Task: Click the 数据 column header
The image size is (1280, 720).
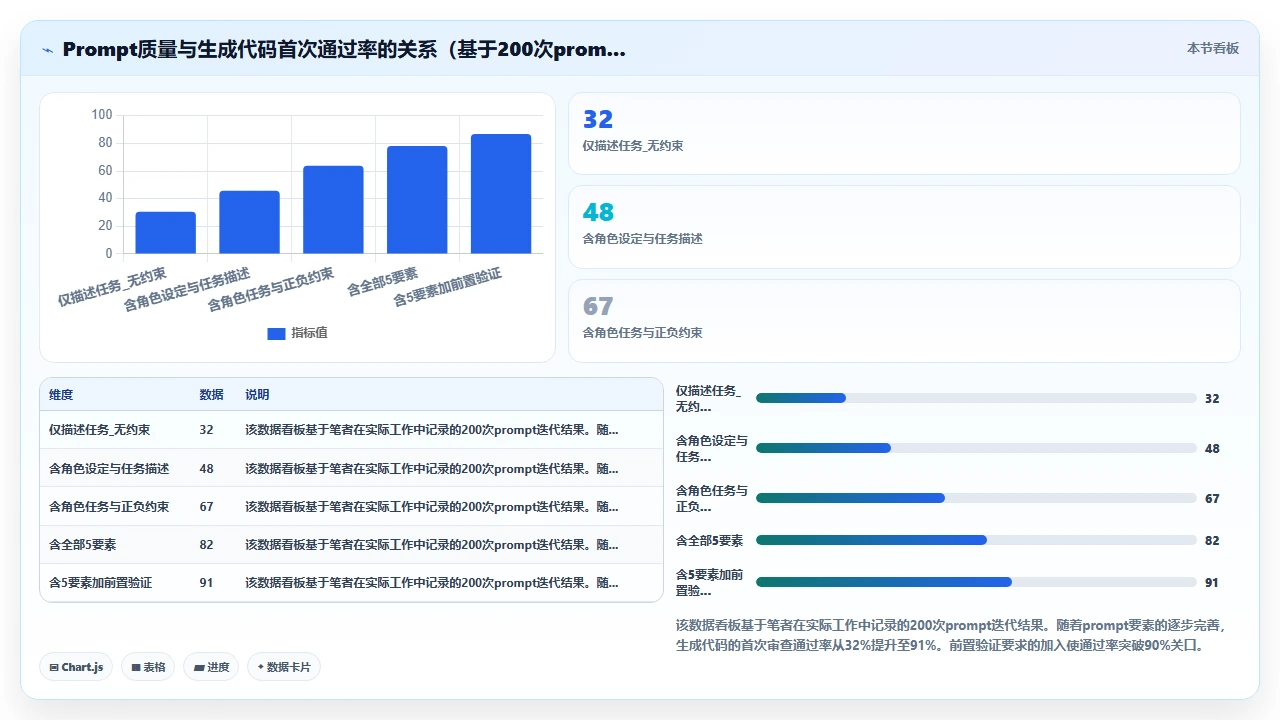Action: (x=211, y=395)
